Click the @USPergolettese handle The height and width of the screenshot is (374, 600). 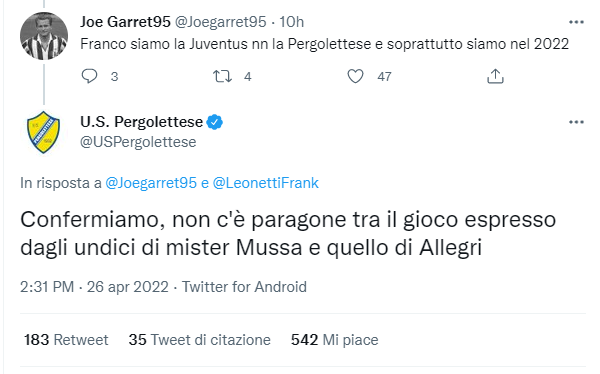(138, 142)
